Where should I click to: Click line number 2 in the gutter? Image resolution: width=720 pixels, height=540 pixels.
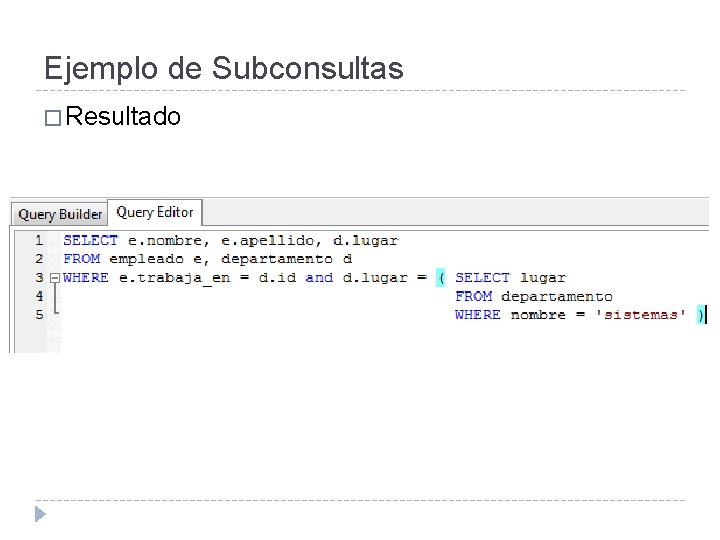coord(39,259)
